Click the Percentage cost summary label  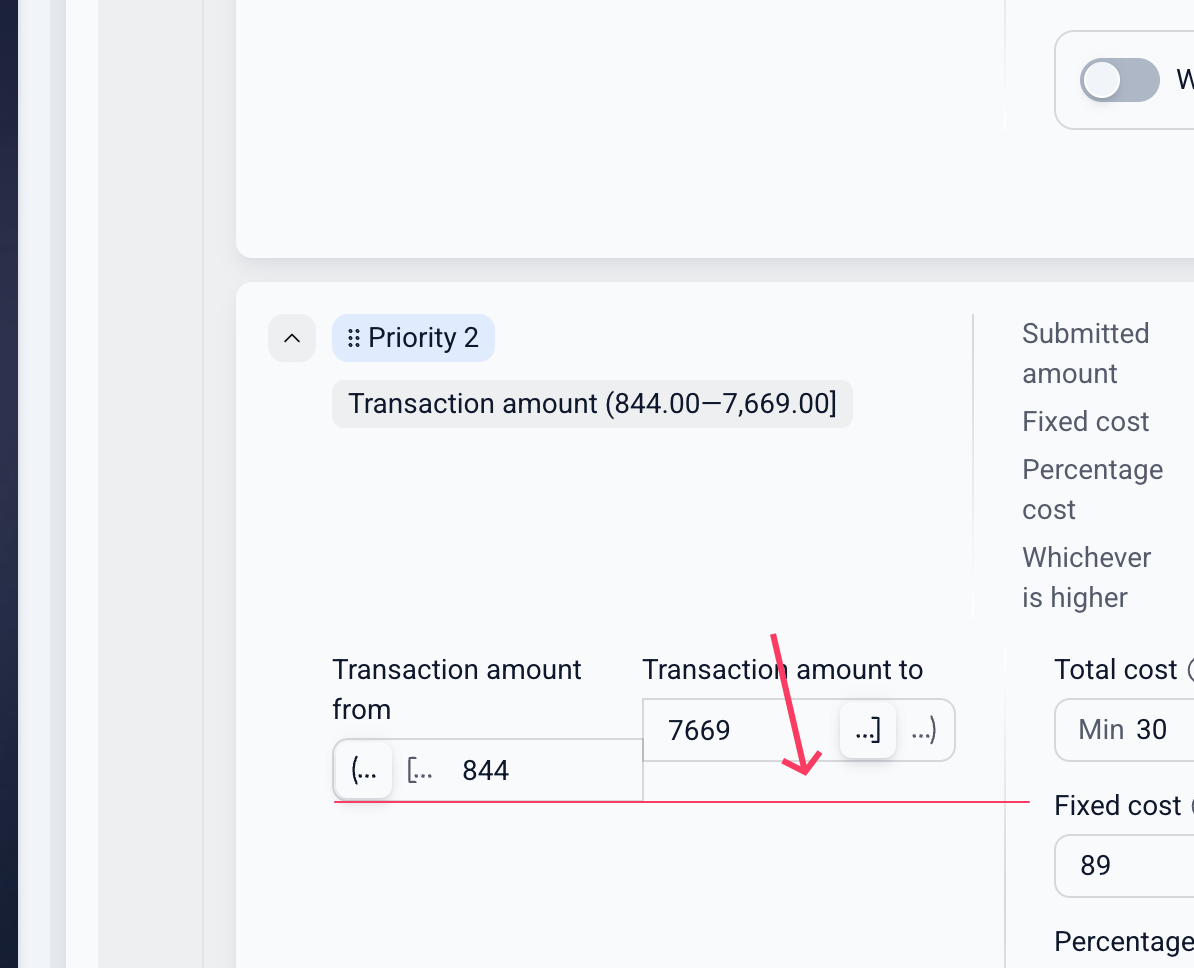[1092, 490]
